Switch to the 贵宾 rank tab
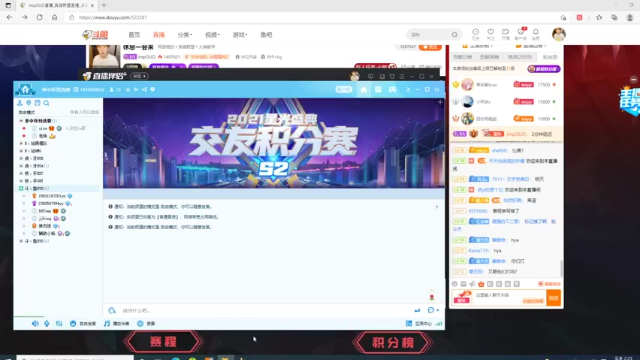640x360 pixels. click(x=520, y=57)
